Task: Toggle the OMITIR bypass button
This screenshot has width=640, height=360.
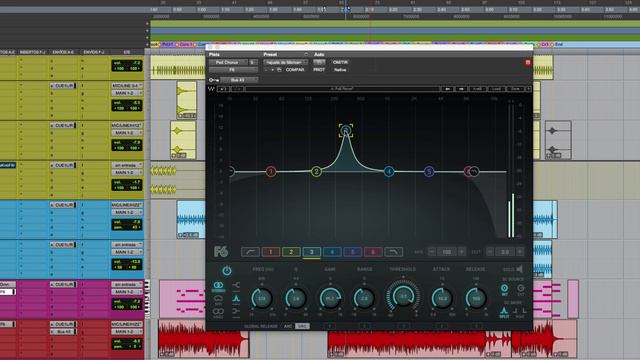Action: [x=340, y=62]
